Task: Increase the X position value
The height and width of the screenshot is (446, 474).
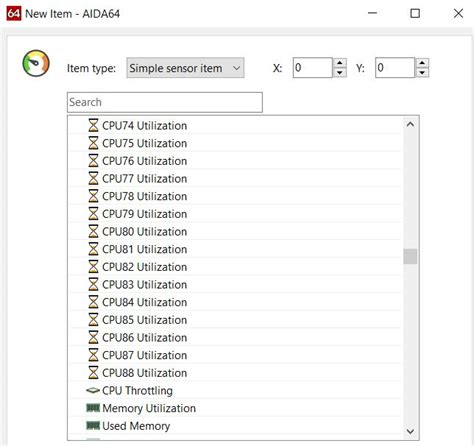Action: [340, 63]
